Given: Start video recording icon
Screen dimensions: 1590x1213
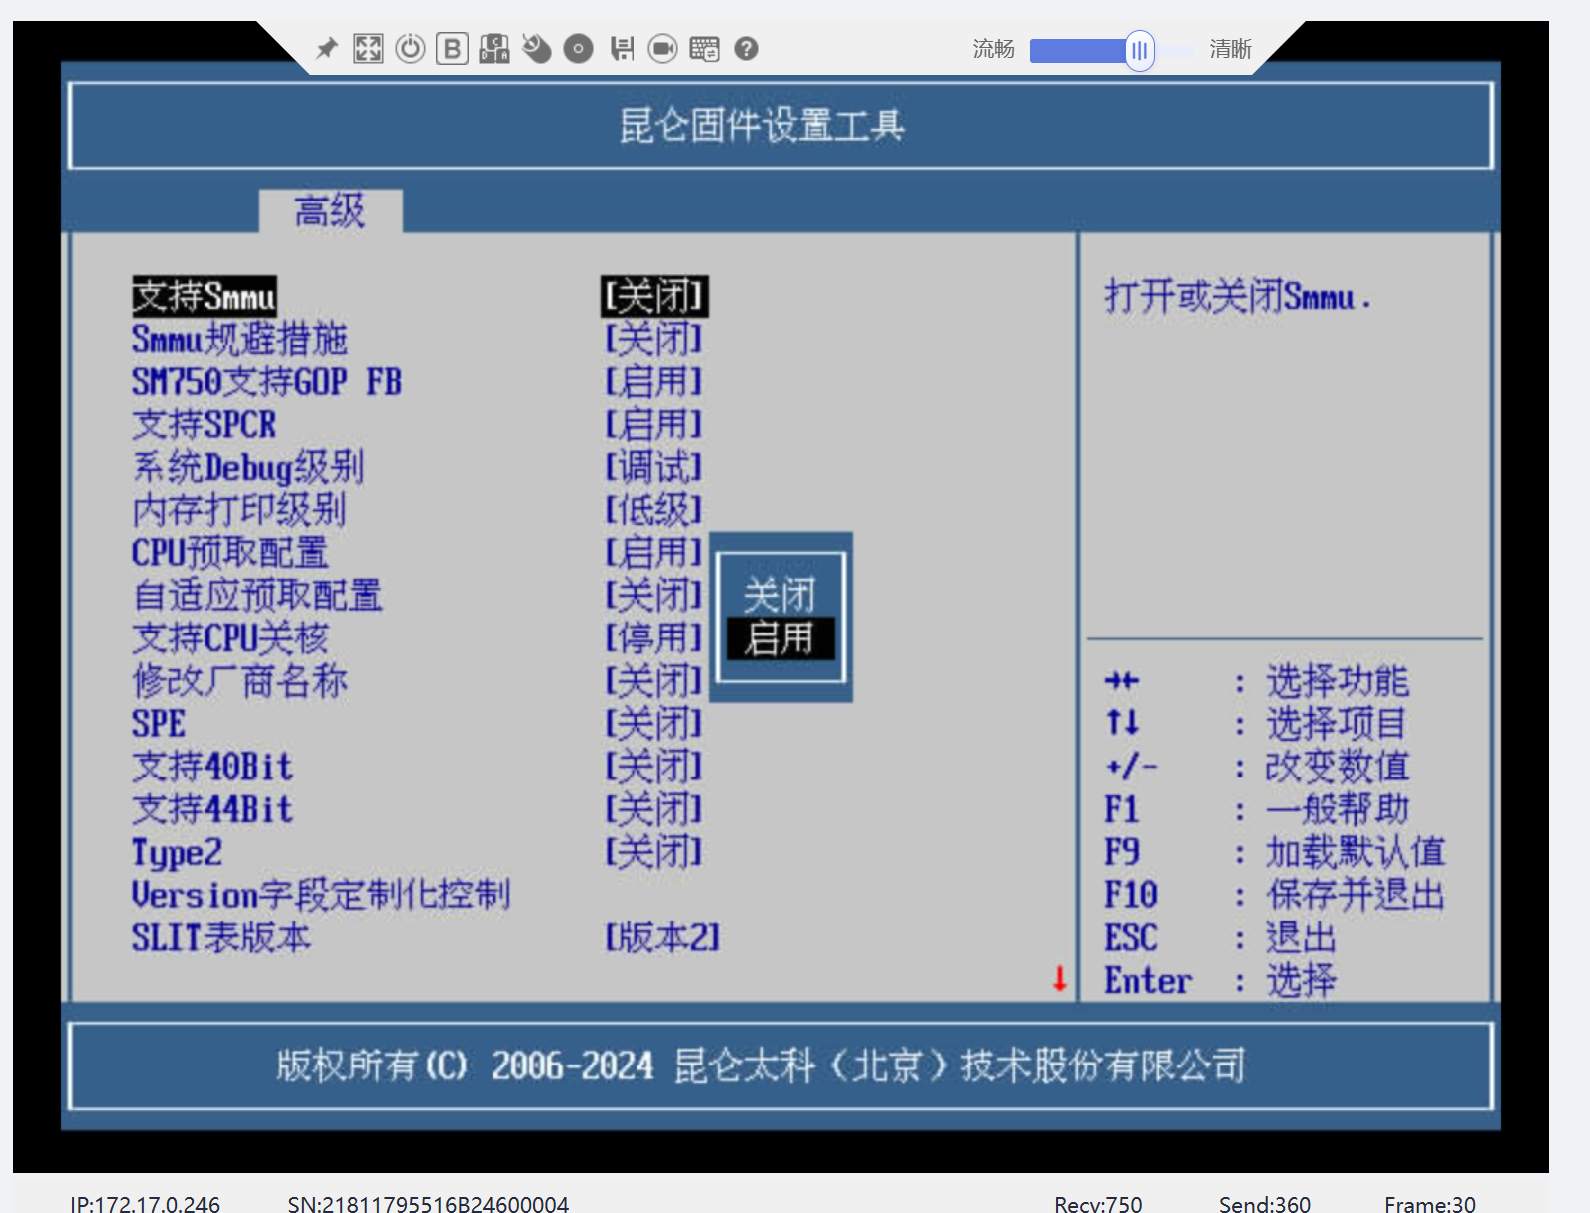Looking at the screenshot, I should (x=662, y=48).
